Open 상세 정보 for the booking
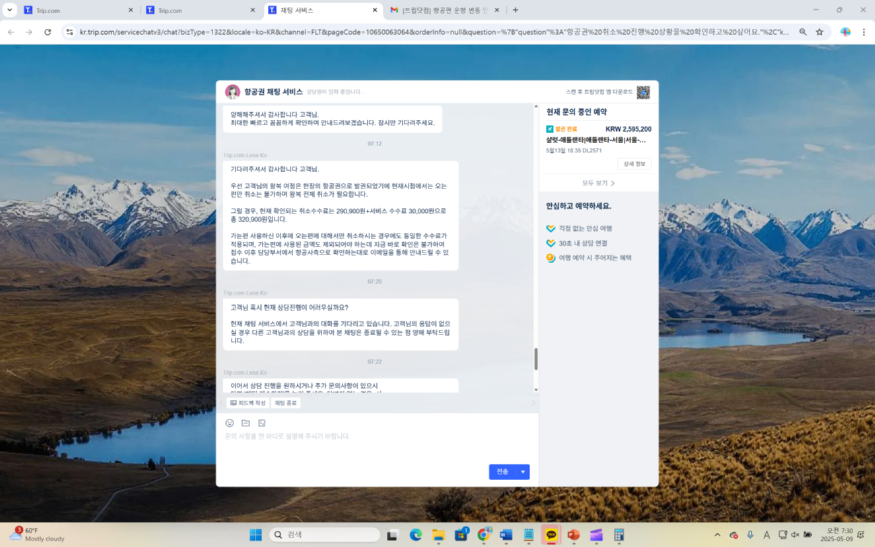This screenshot has width=875, height=547. click(x=634, y=164)
